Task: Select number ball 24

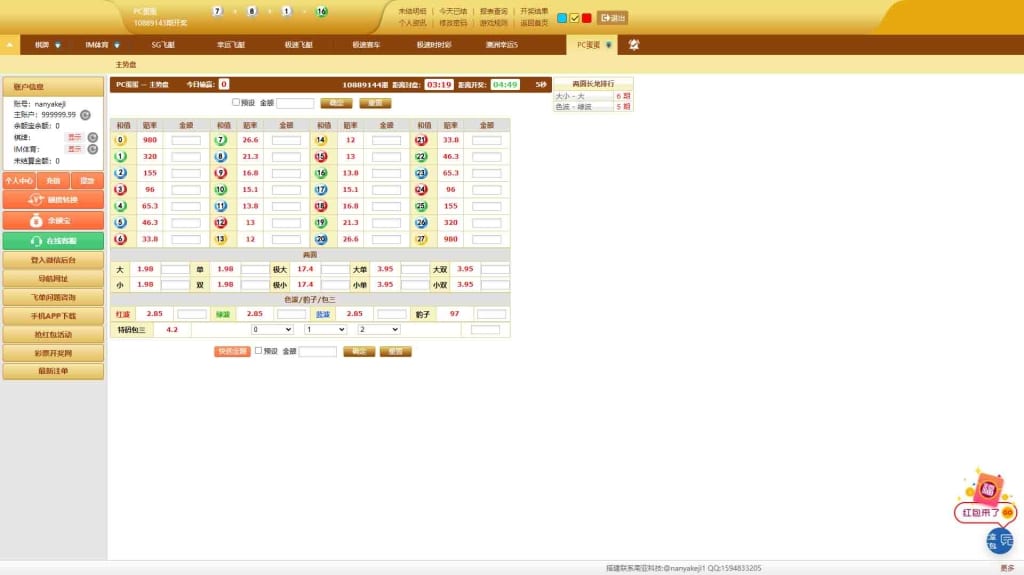Action: [x=421, y=189]
